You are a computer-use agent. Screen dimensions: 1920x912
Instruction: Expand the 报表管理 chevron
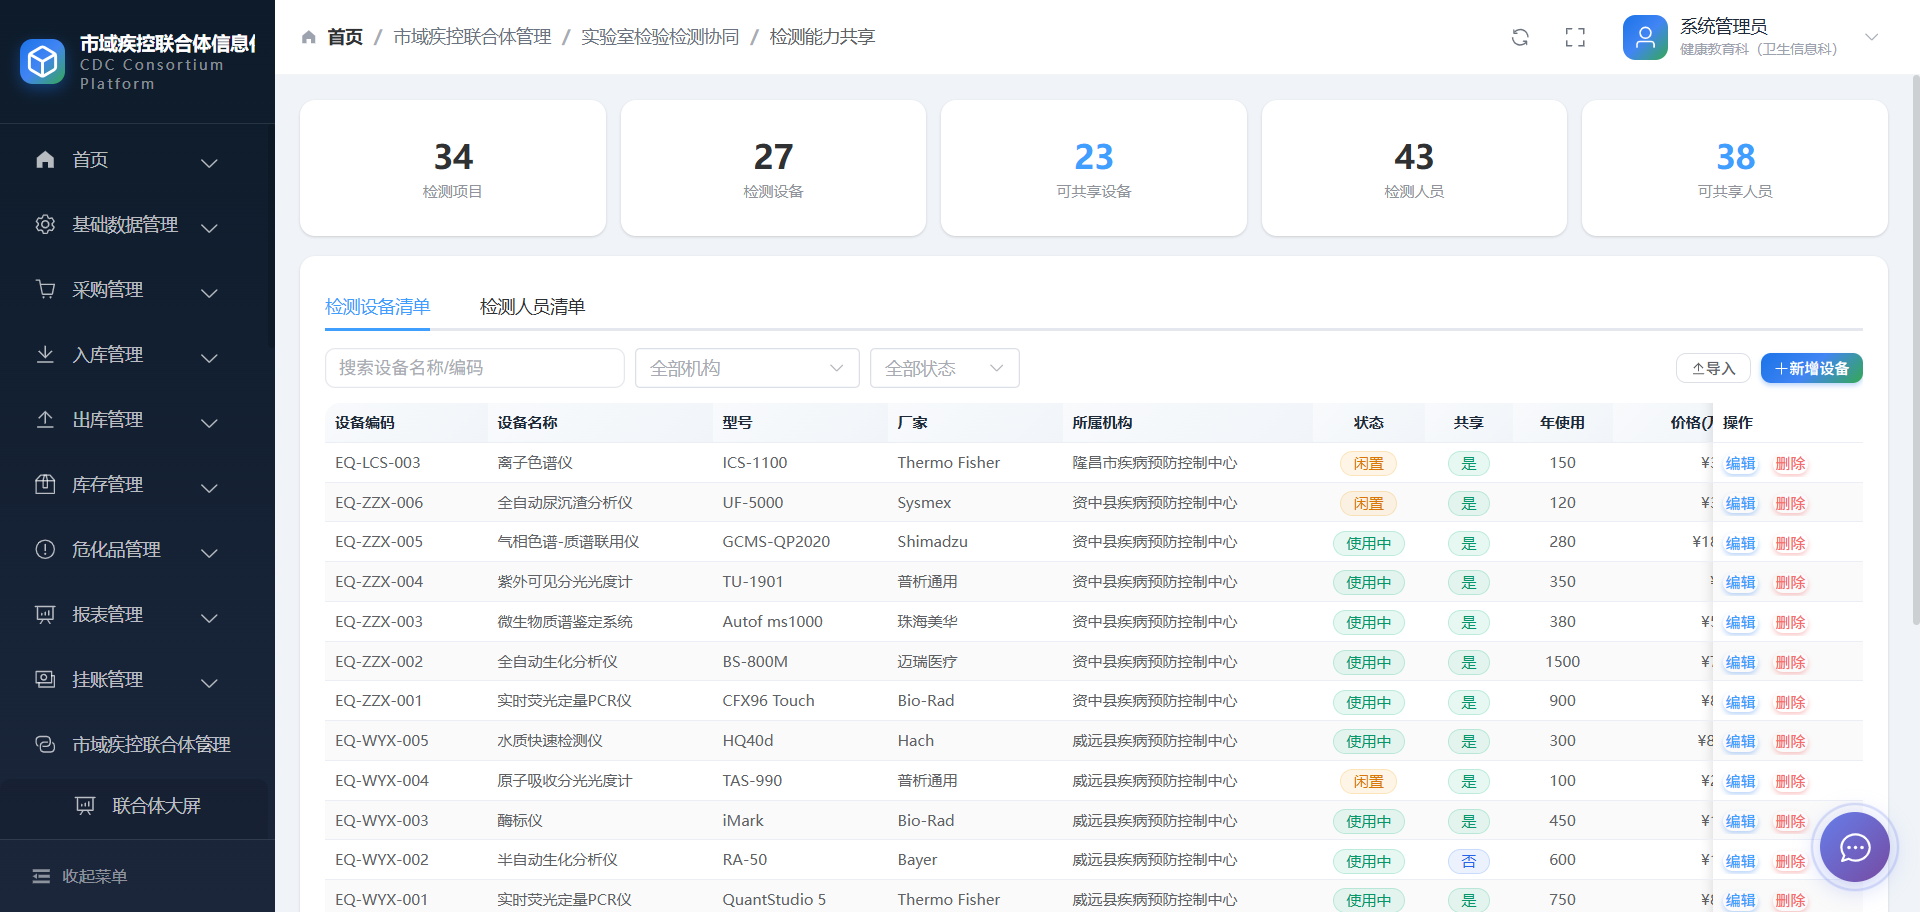tap(209, 617)
